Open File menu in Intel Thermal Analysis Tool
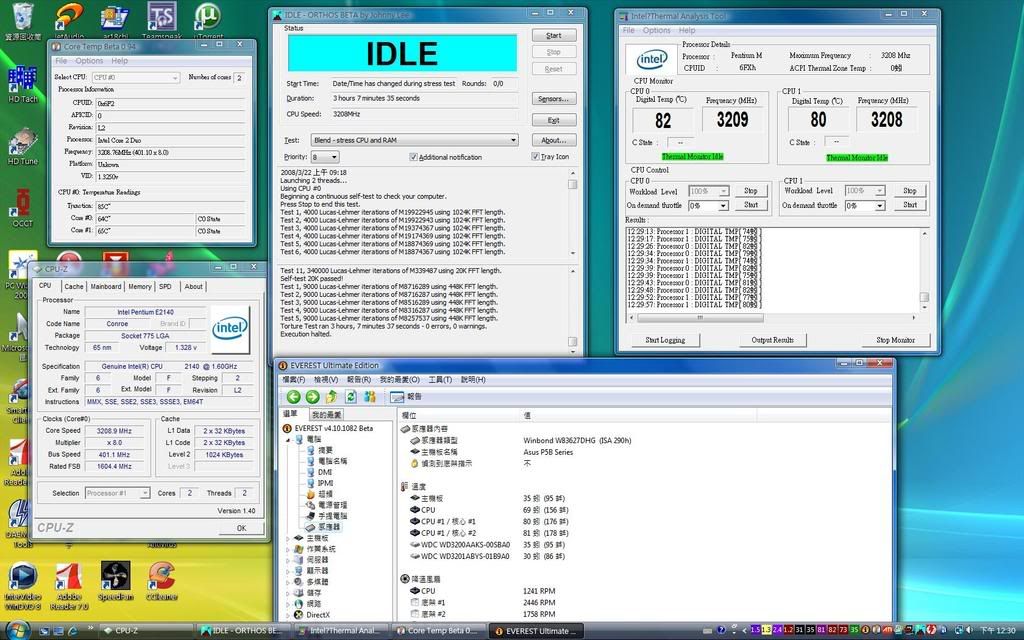 point(628,30)
